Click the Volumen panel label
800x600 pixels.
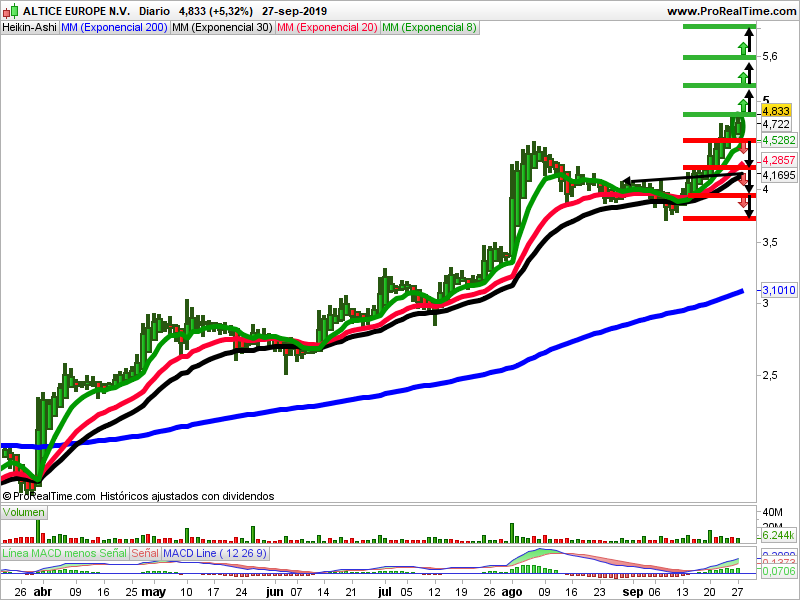(23, 512)
